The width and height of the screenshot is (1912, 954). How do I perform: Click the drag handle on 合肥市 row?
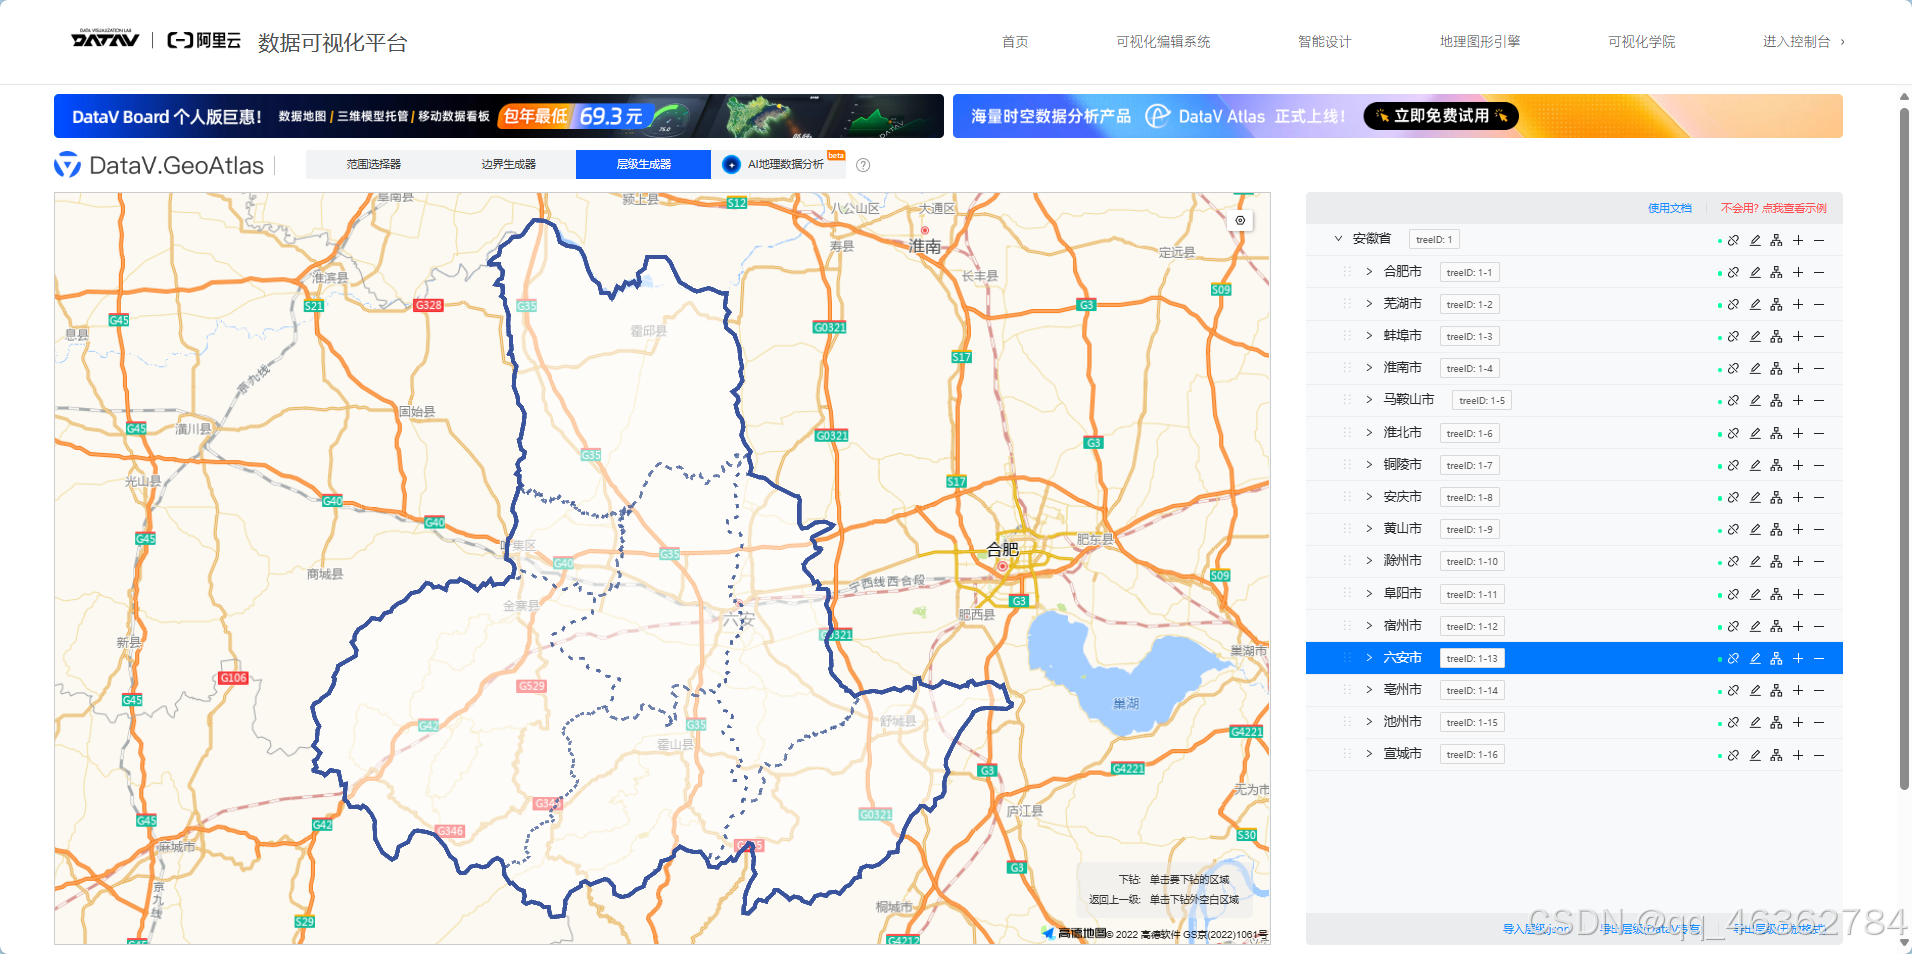tap(1346, 272)
